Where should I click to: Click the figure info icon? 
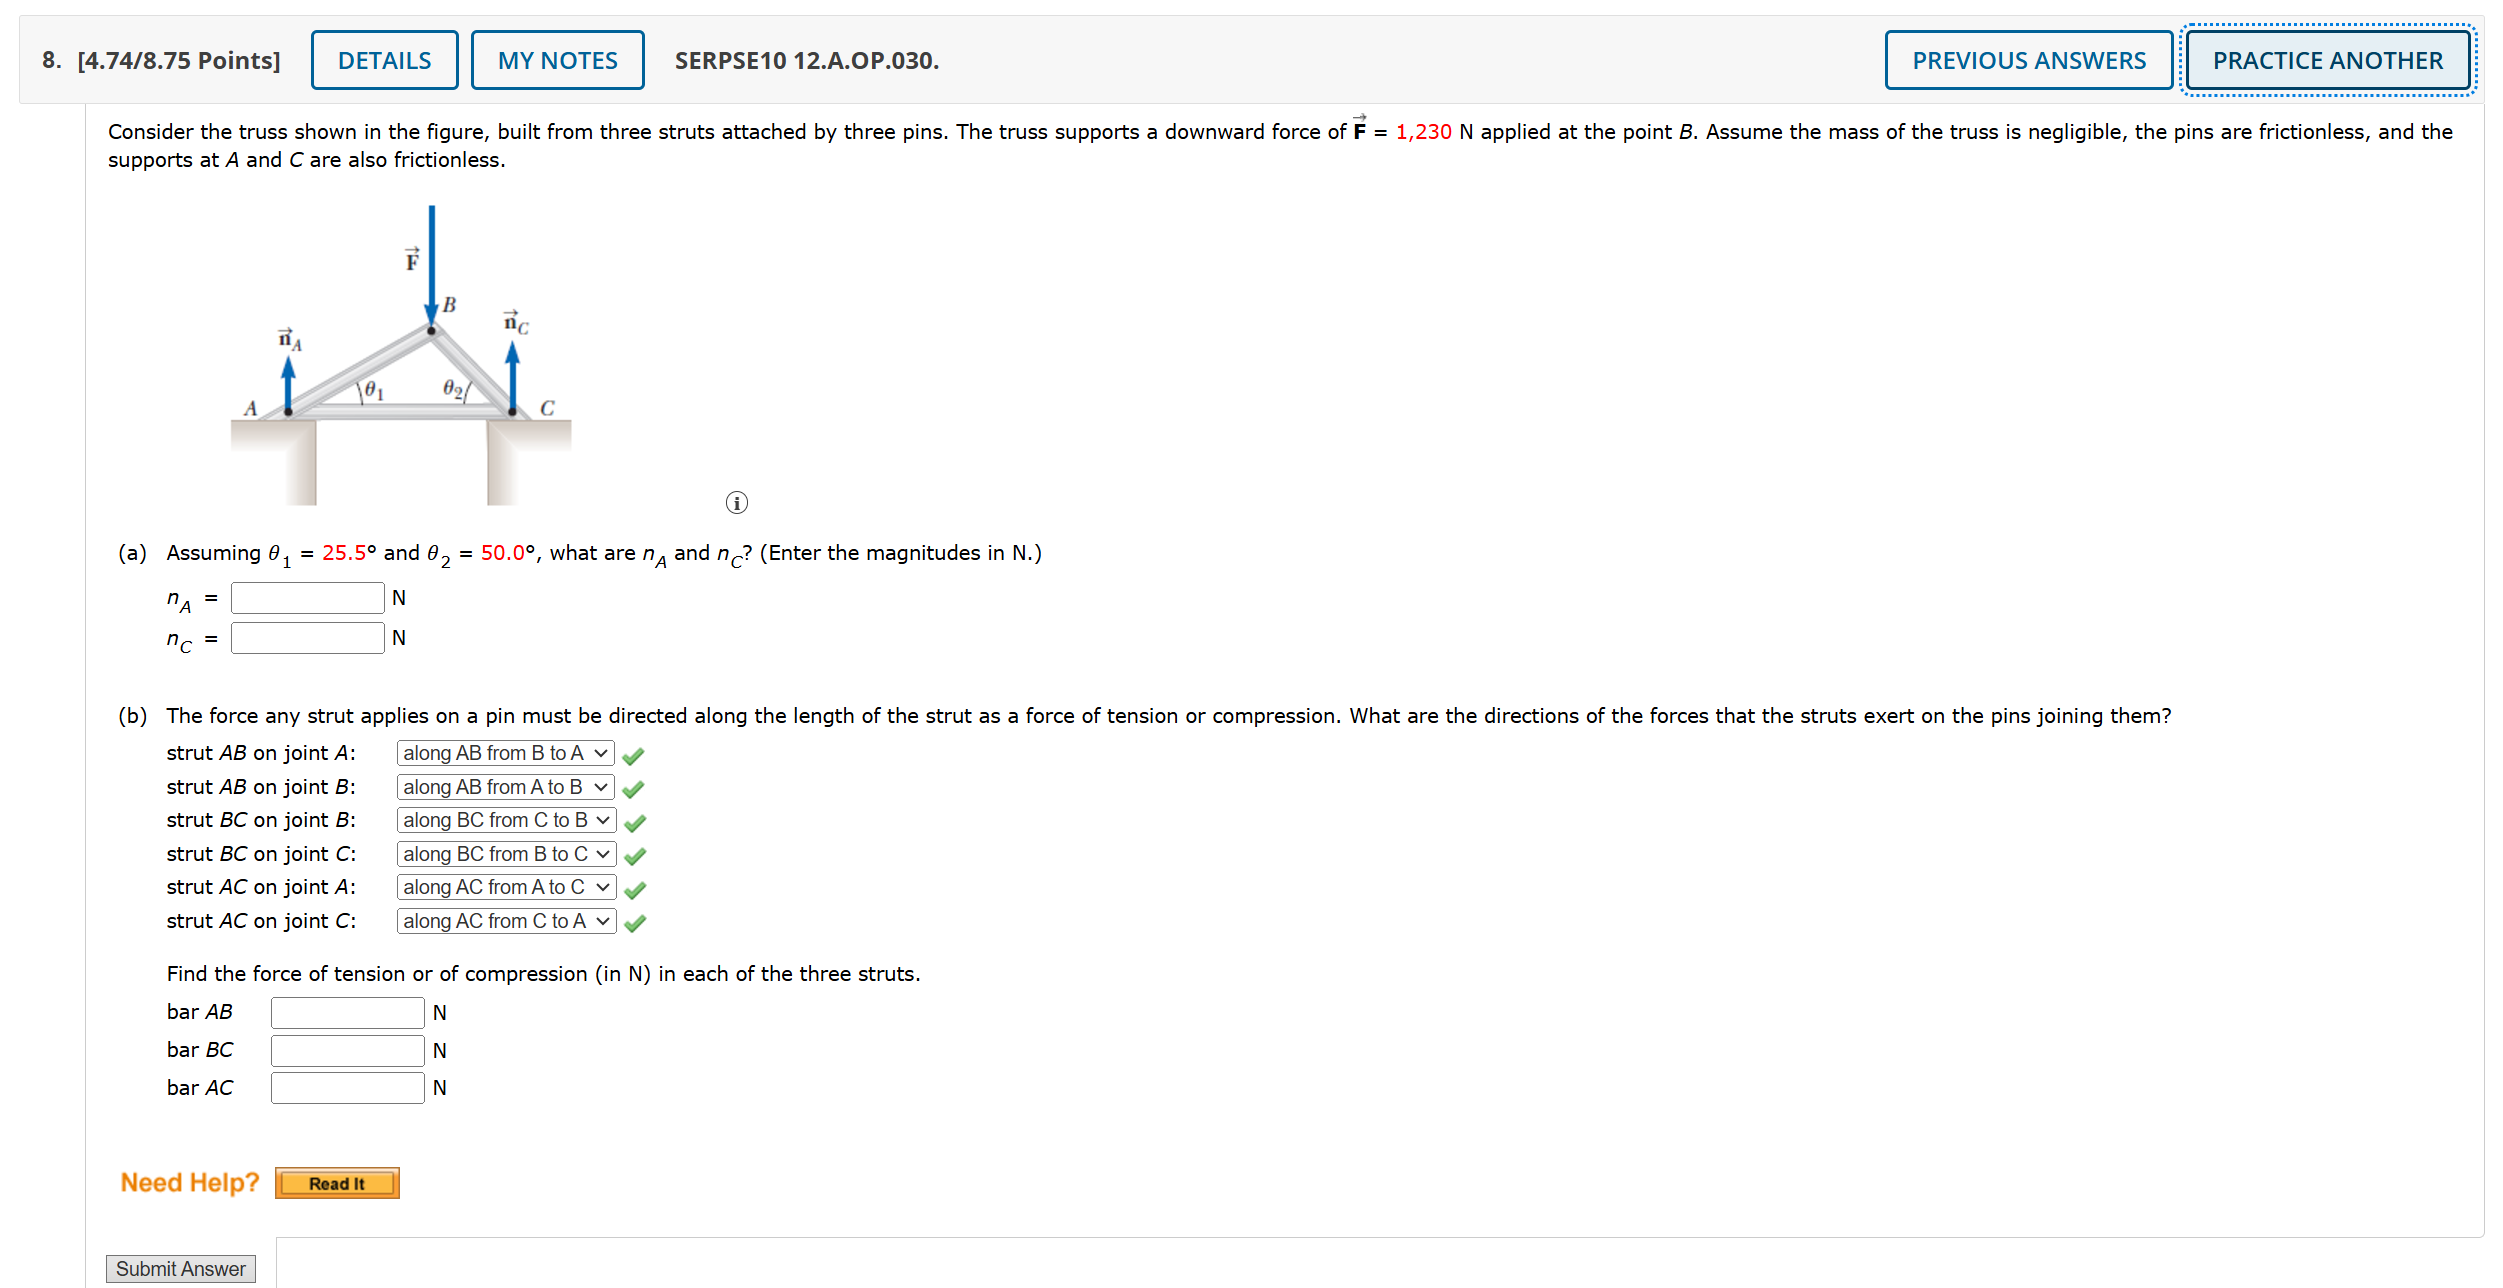(x=736, y=503)
